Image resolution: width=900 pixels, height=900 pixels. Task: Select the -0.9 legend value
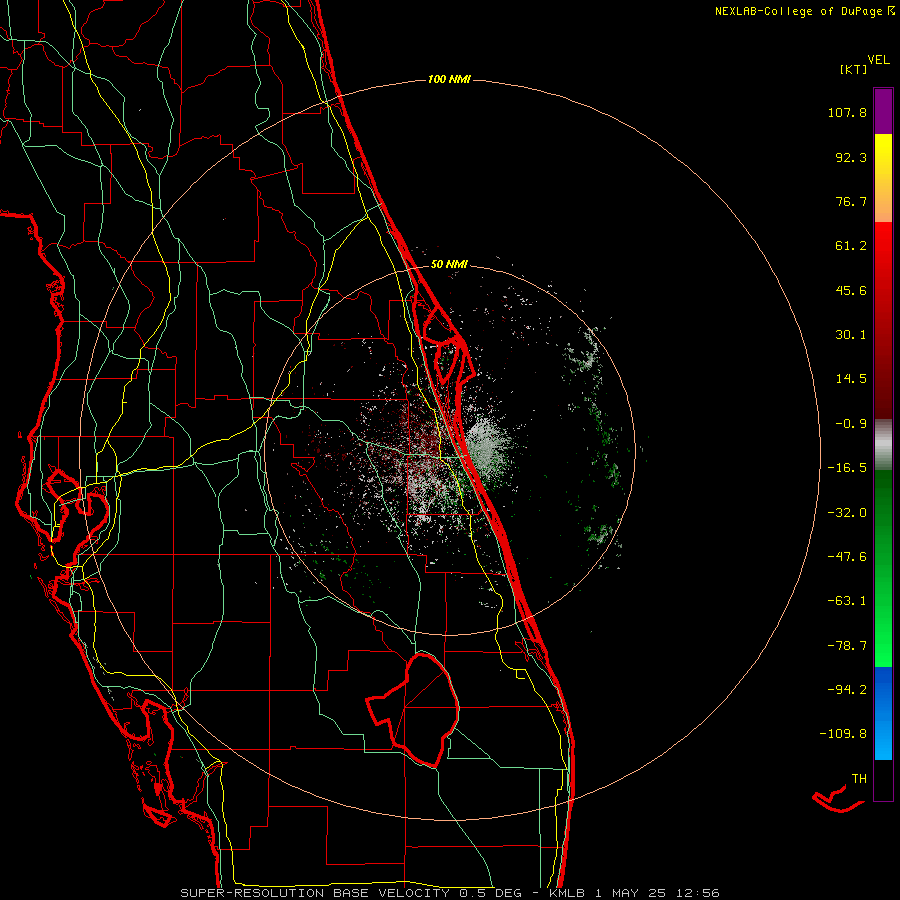(x=851, y=424)
